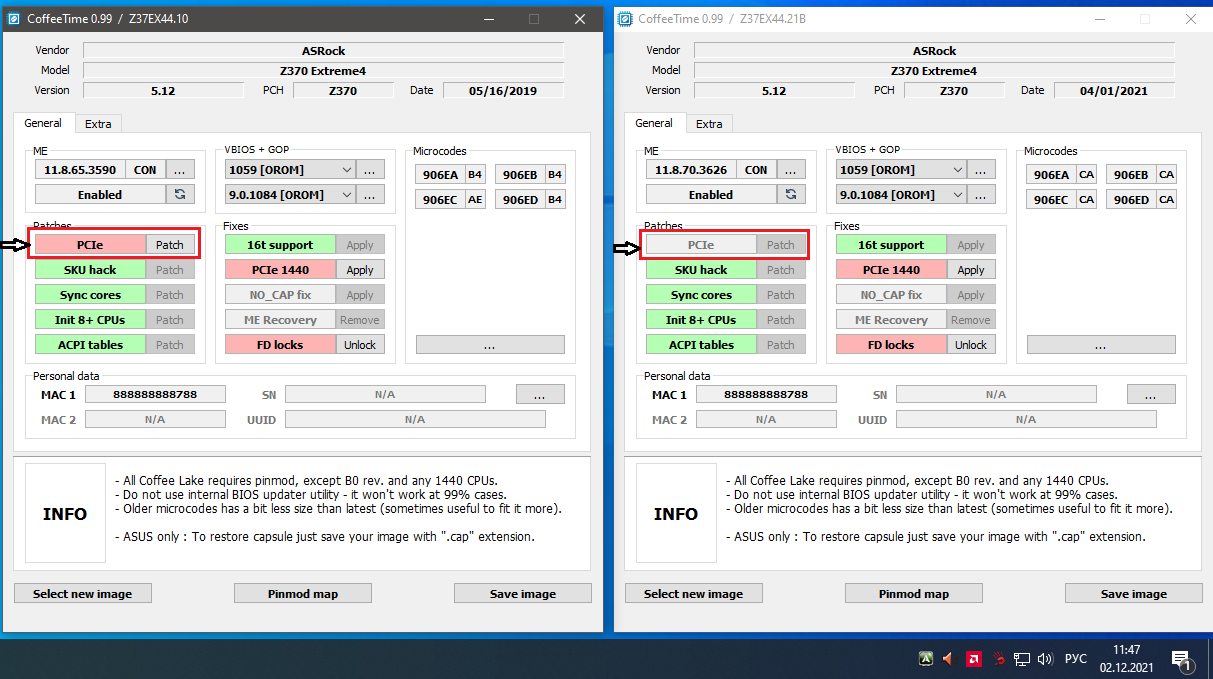Open 1059 [OROM] VBIOS dropdown in left window
Image resolution: width=1213 pixels, height=679 pixels.
coord(290,170)
